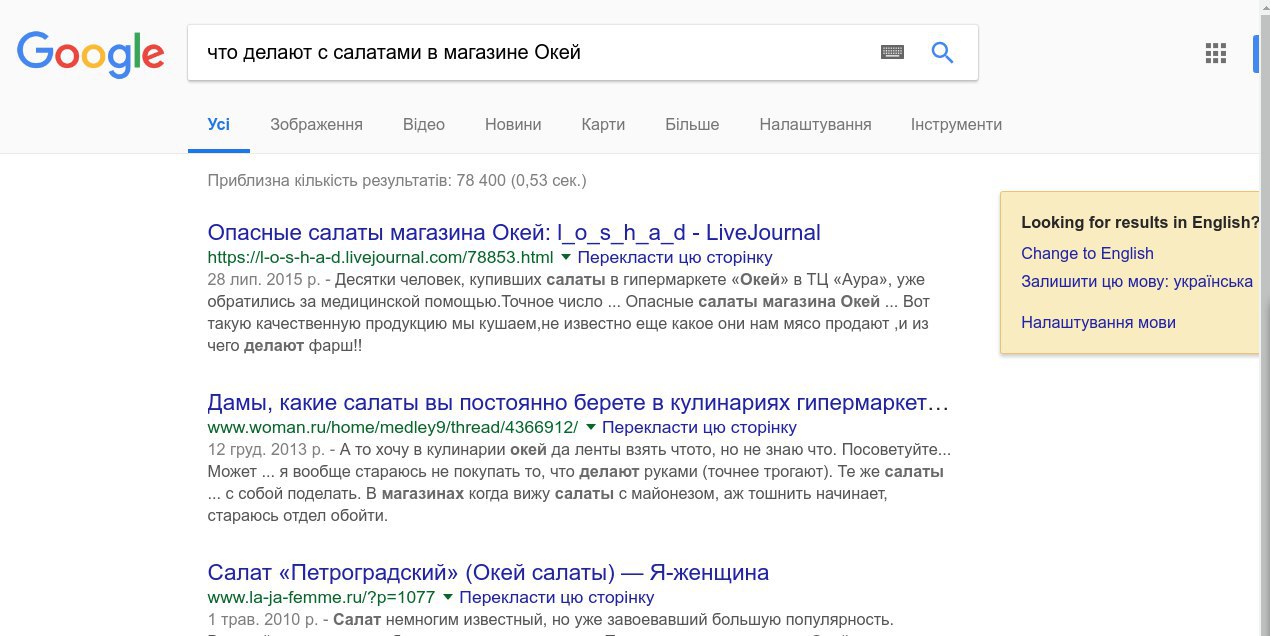Switch to the Зображення tab
This screenshot has width=1270, height=636.
click(x=316, y=125)
